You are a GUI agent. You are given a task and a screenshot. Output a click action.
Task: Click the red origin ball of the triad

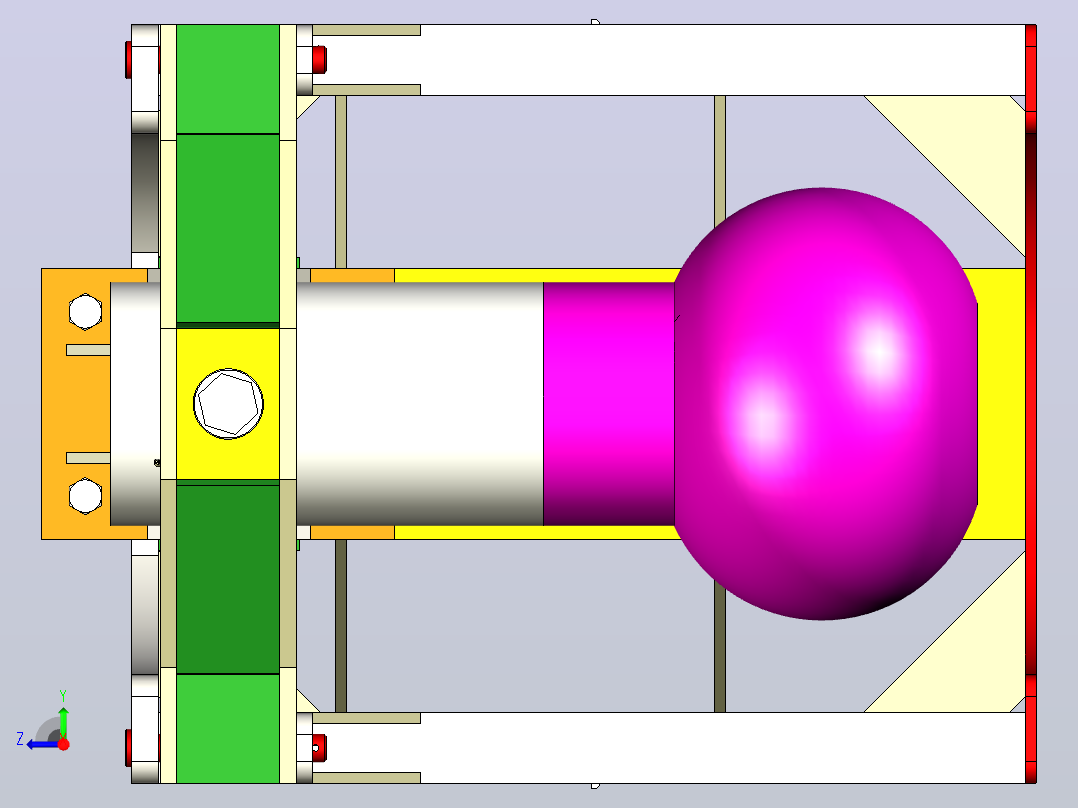tap(63, 744)
